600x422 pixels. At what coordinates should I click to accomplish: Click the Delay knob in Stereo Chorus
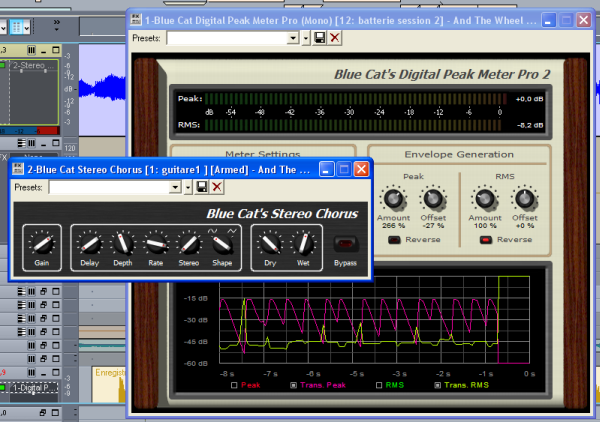90,244
